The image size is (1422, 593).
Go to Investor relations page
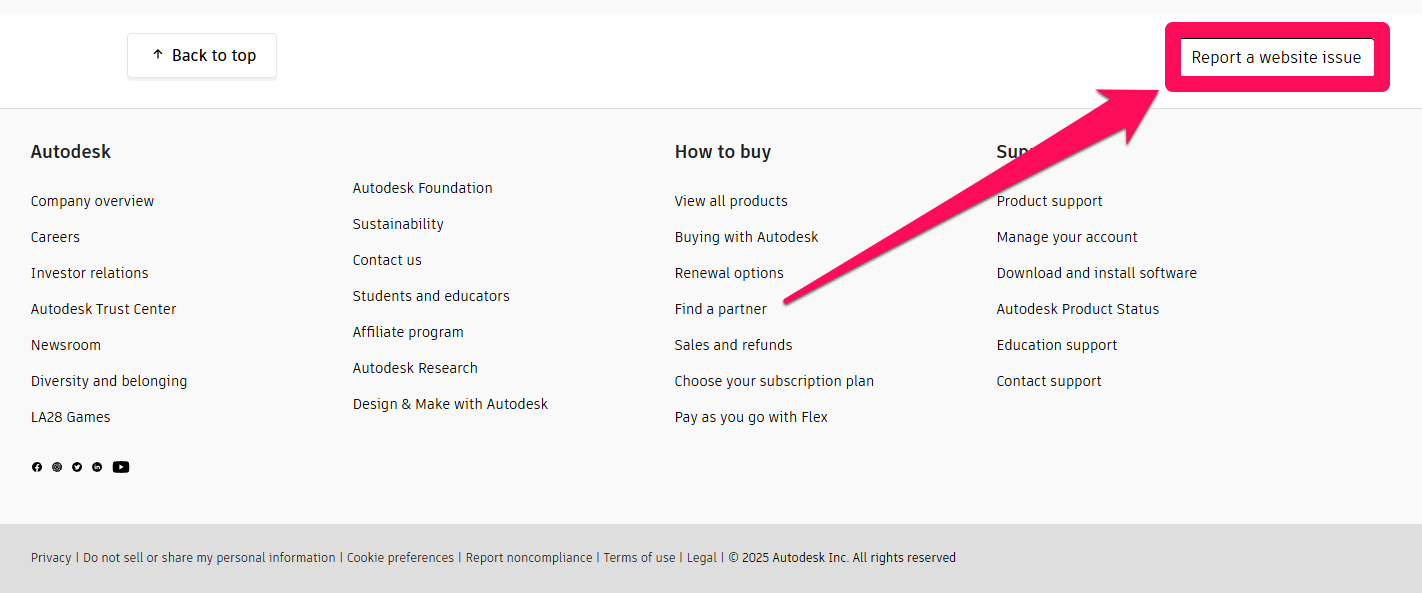click(x=89, y=273)
